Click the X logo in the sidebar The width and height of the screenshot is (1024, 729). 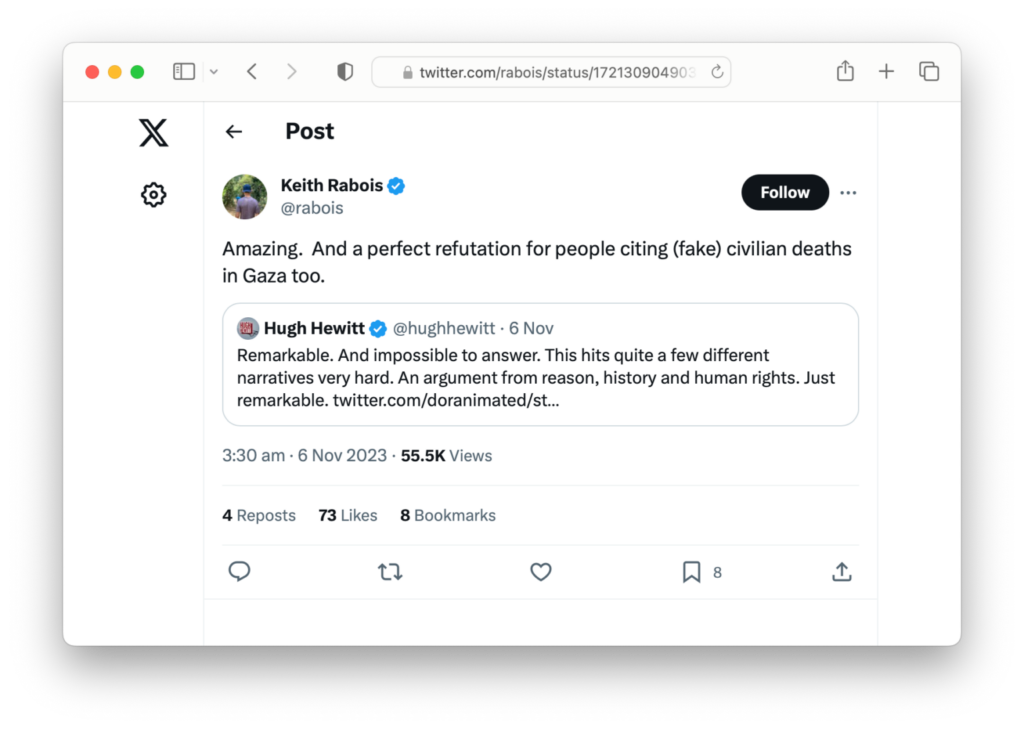click(153, 132)
